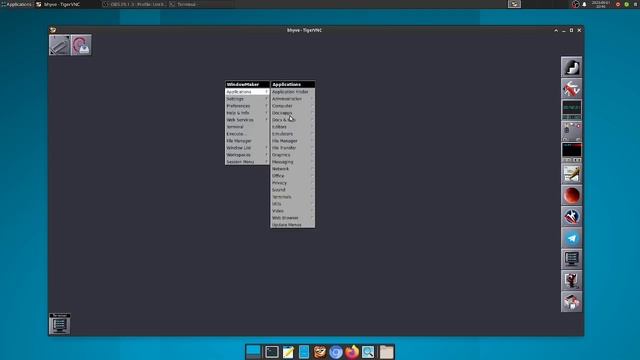
Task: Open the Video submenu
Action: pyautogui.click(x=292, y=211)
